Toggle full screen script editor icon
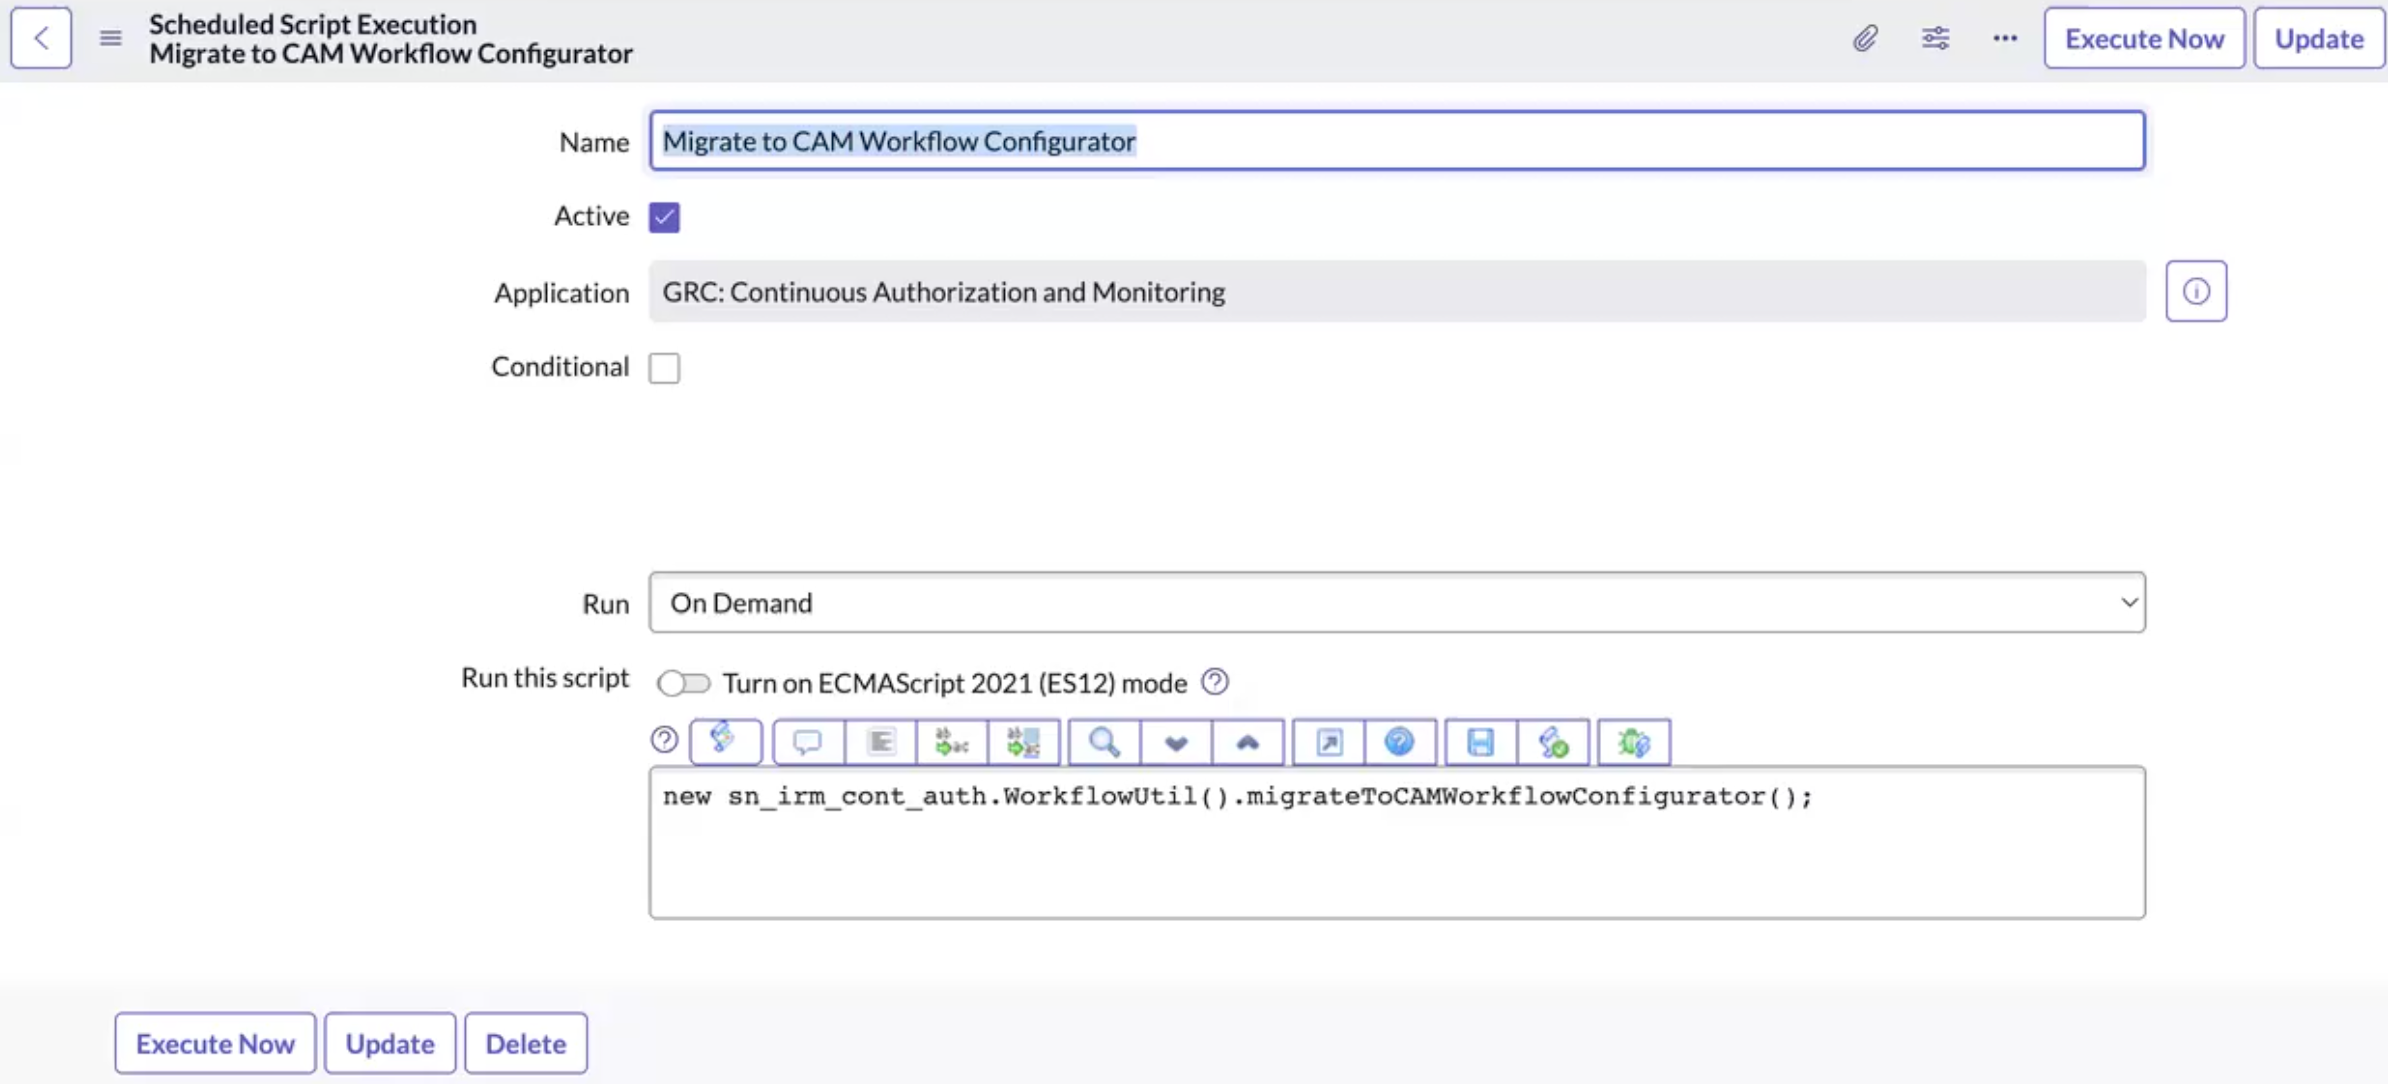Image resolution: width=2388 pixels, height=1084 pixels. point(1329,742)
